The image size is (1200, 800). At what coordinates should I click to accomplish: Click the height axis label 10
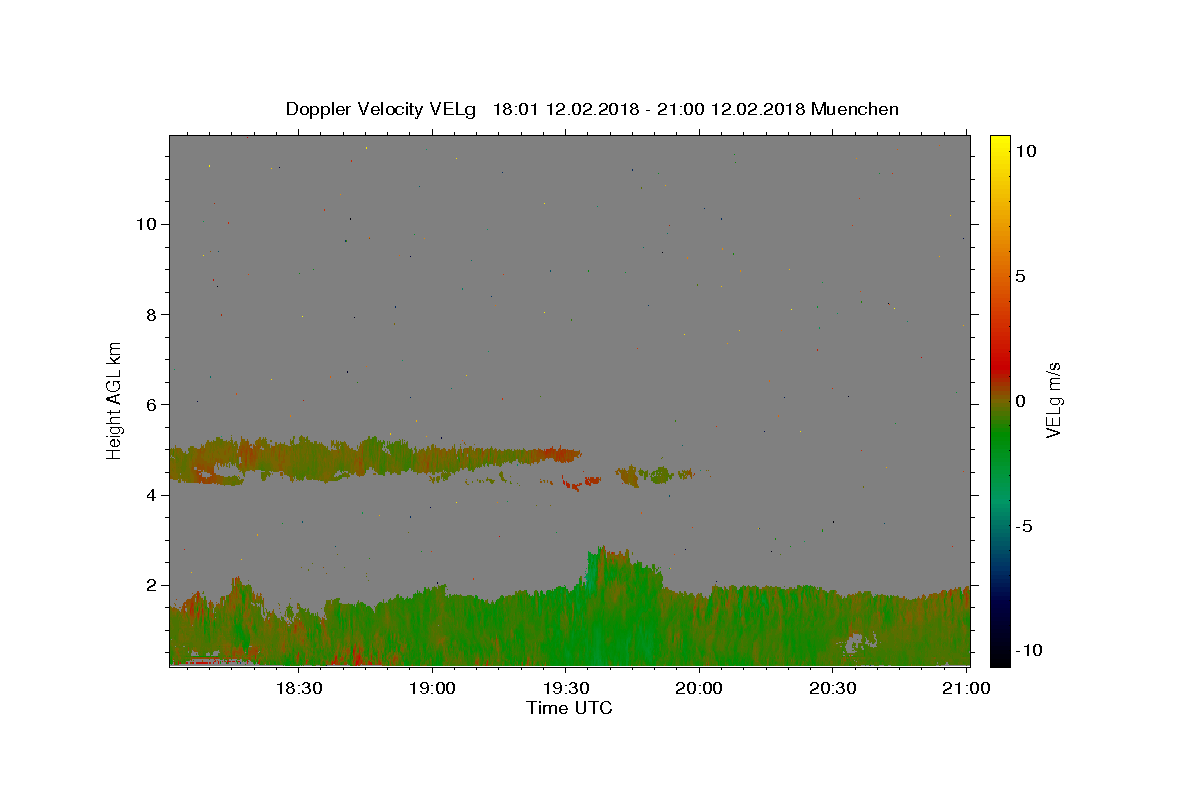click(145, 224)
